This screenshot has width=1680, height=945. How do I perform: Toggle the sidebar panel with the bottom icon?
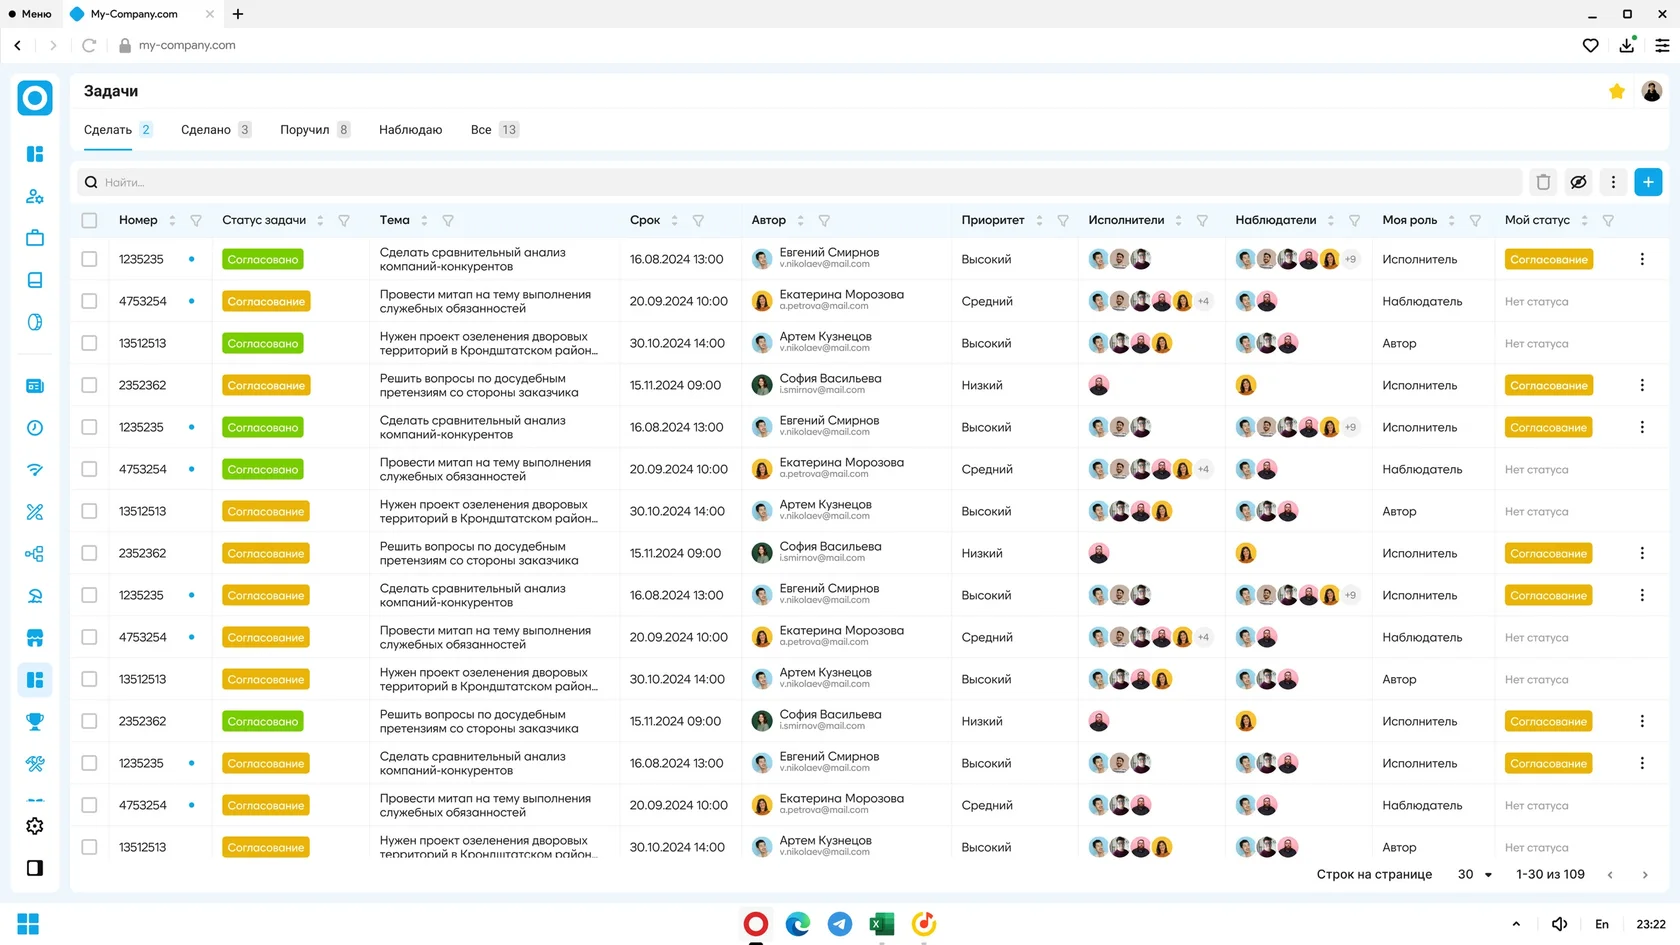coord(35,868)
